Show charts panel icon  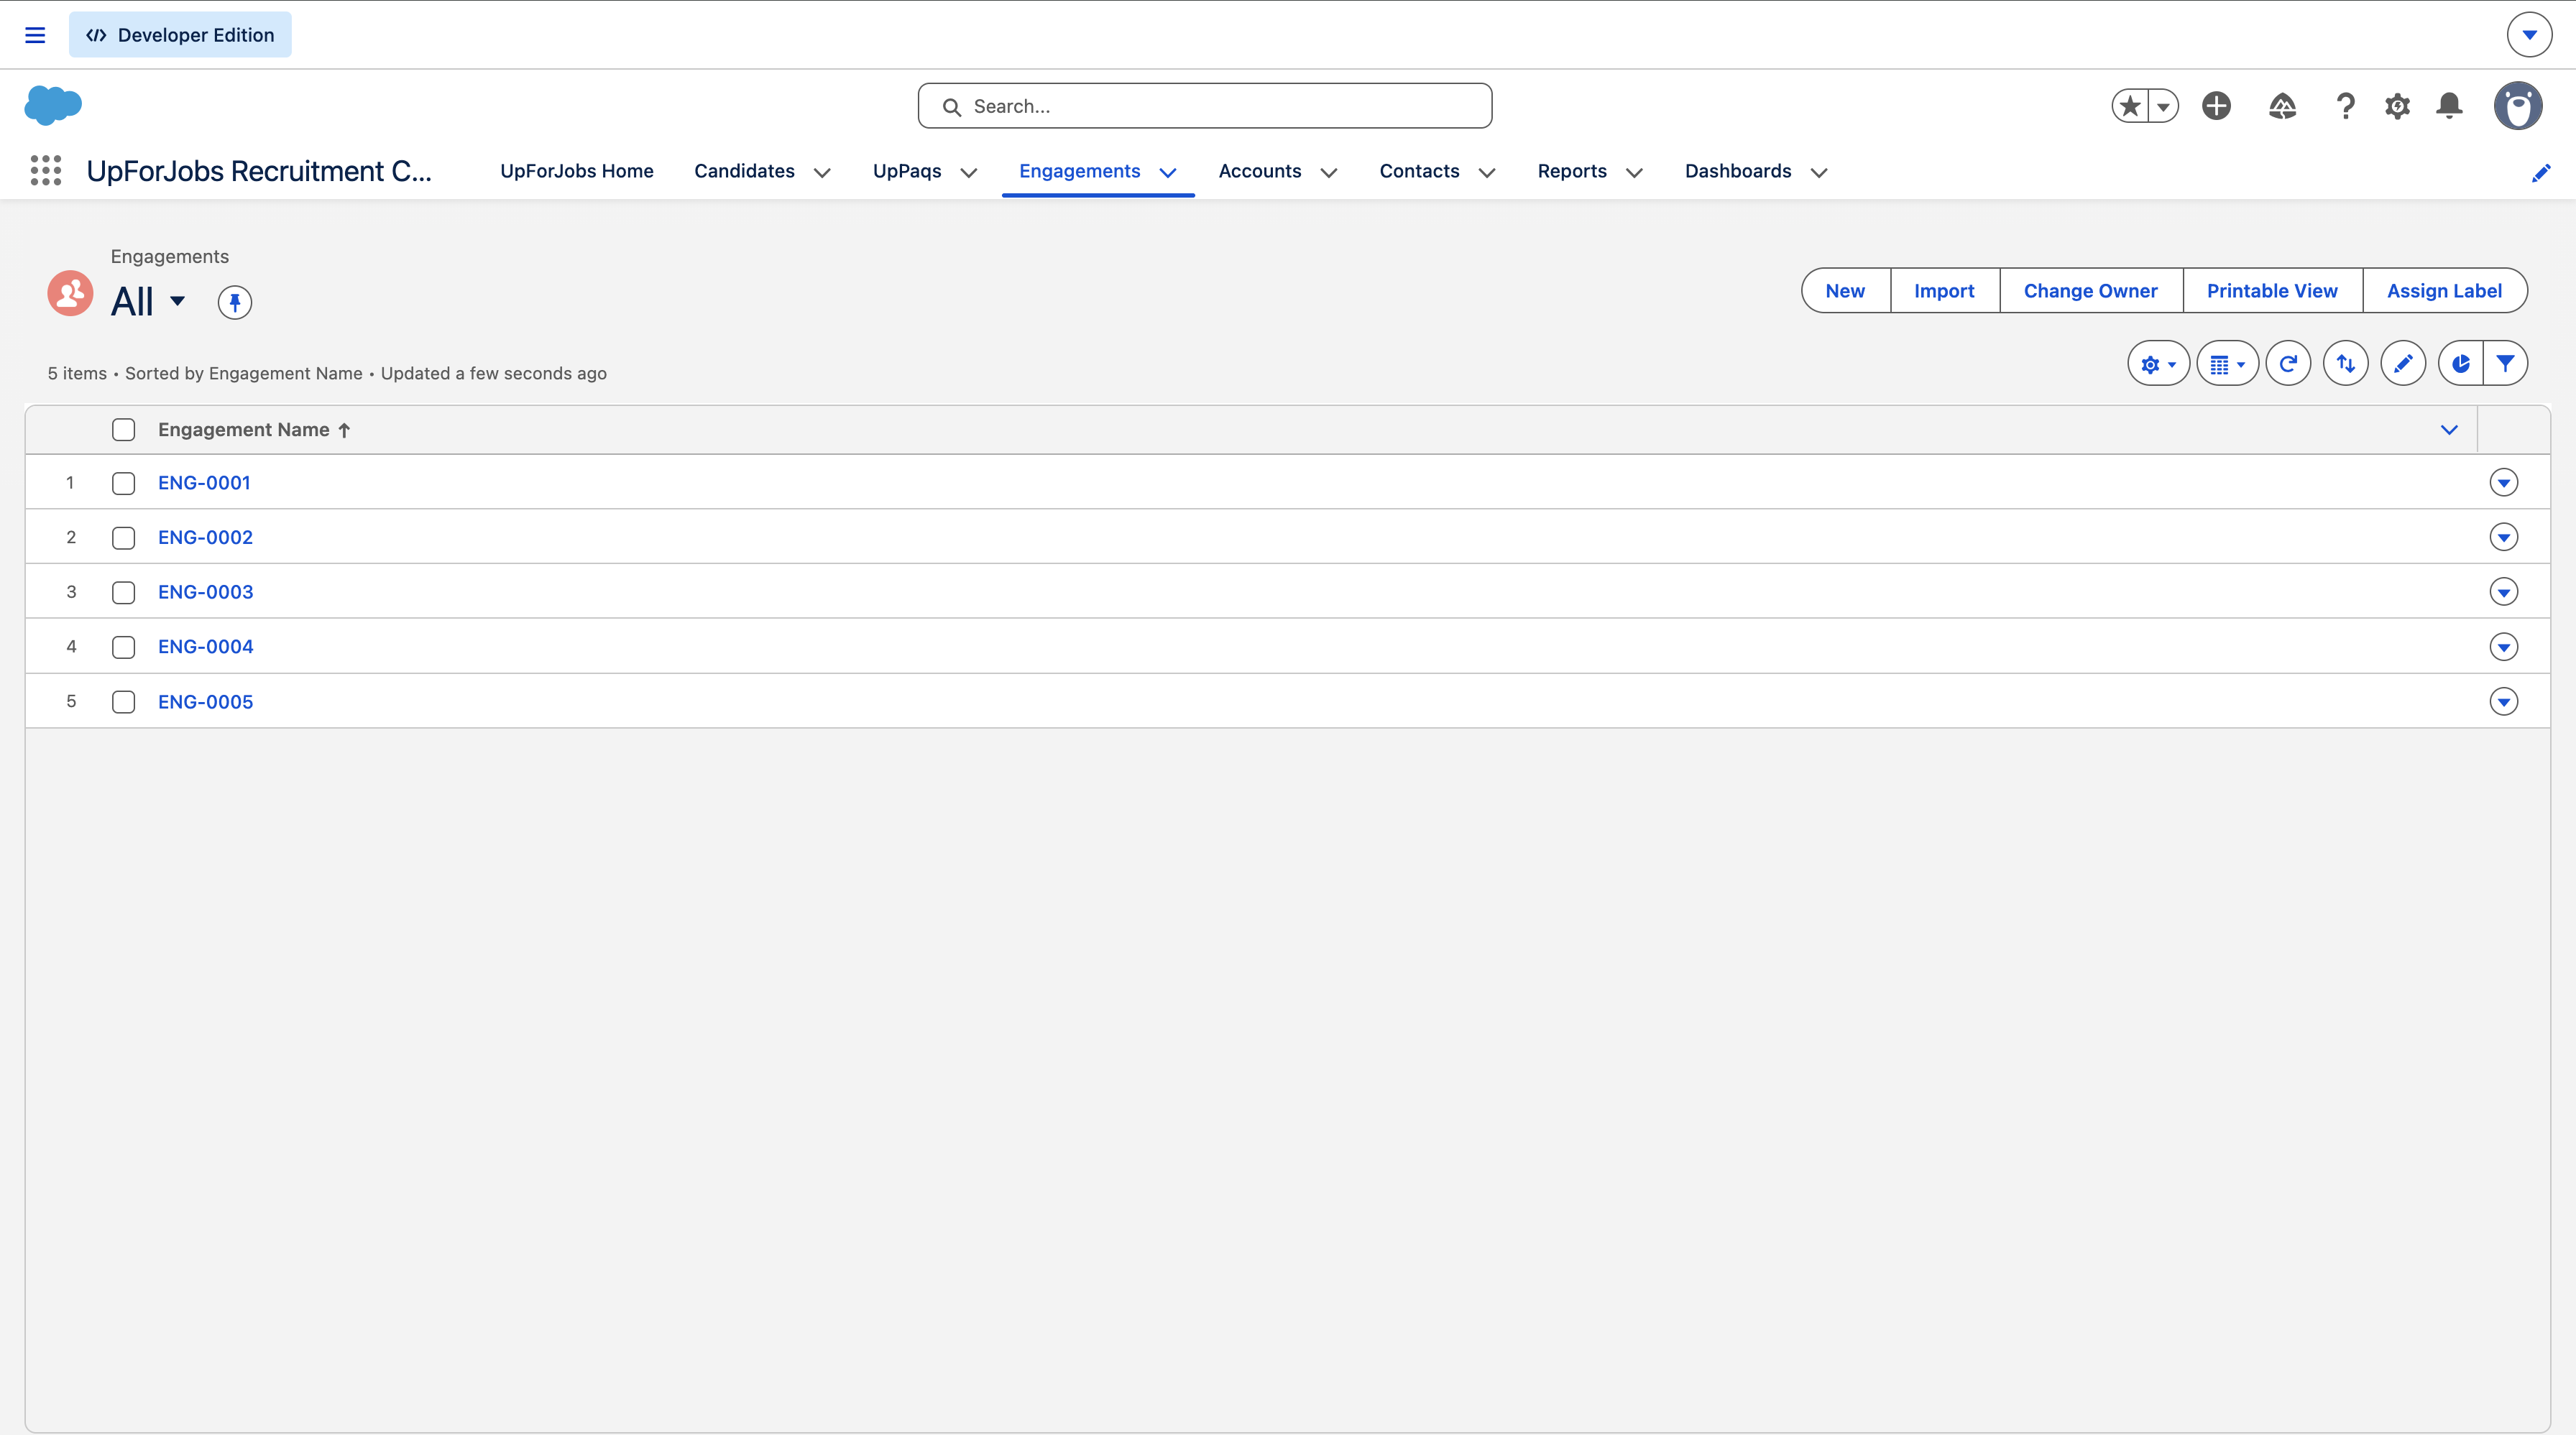[2461, 364]
